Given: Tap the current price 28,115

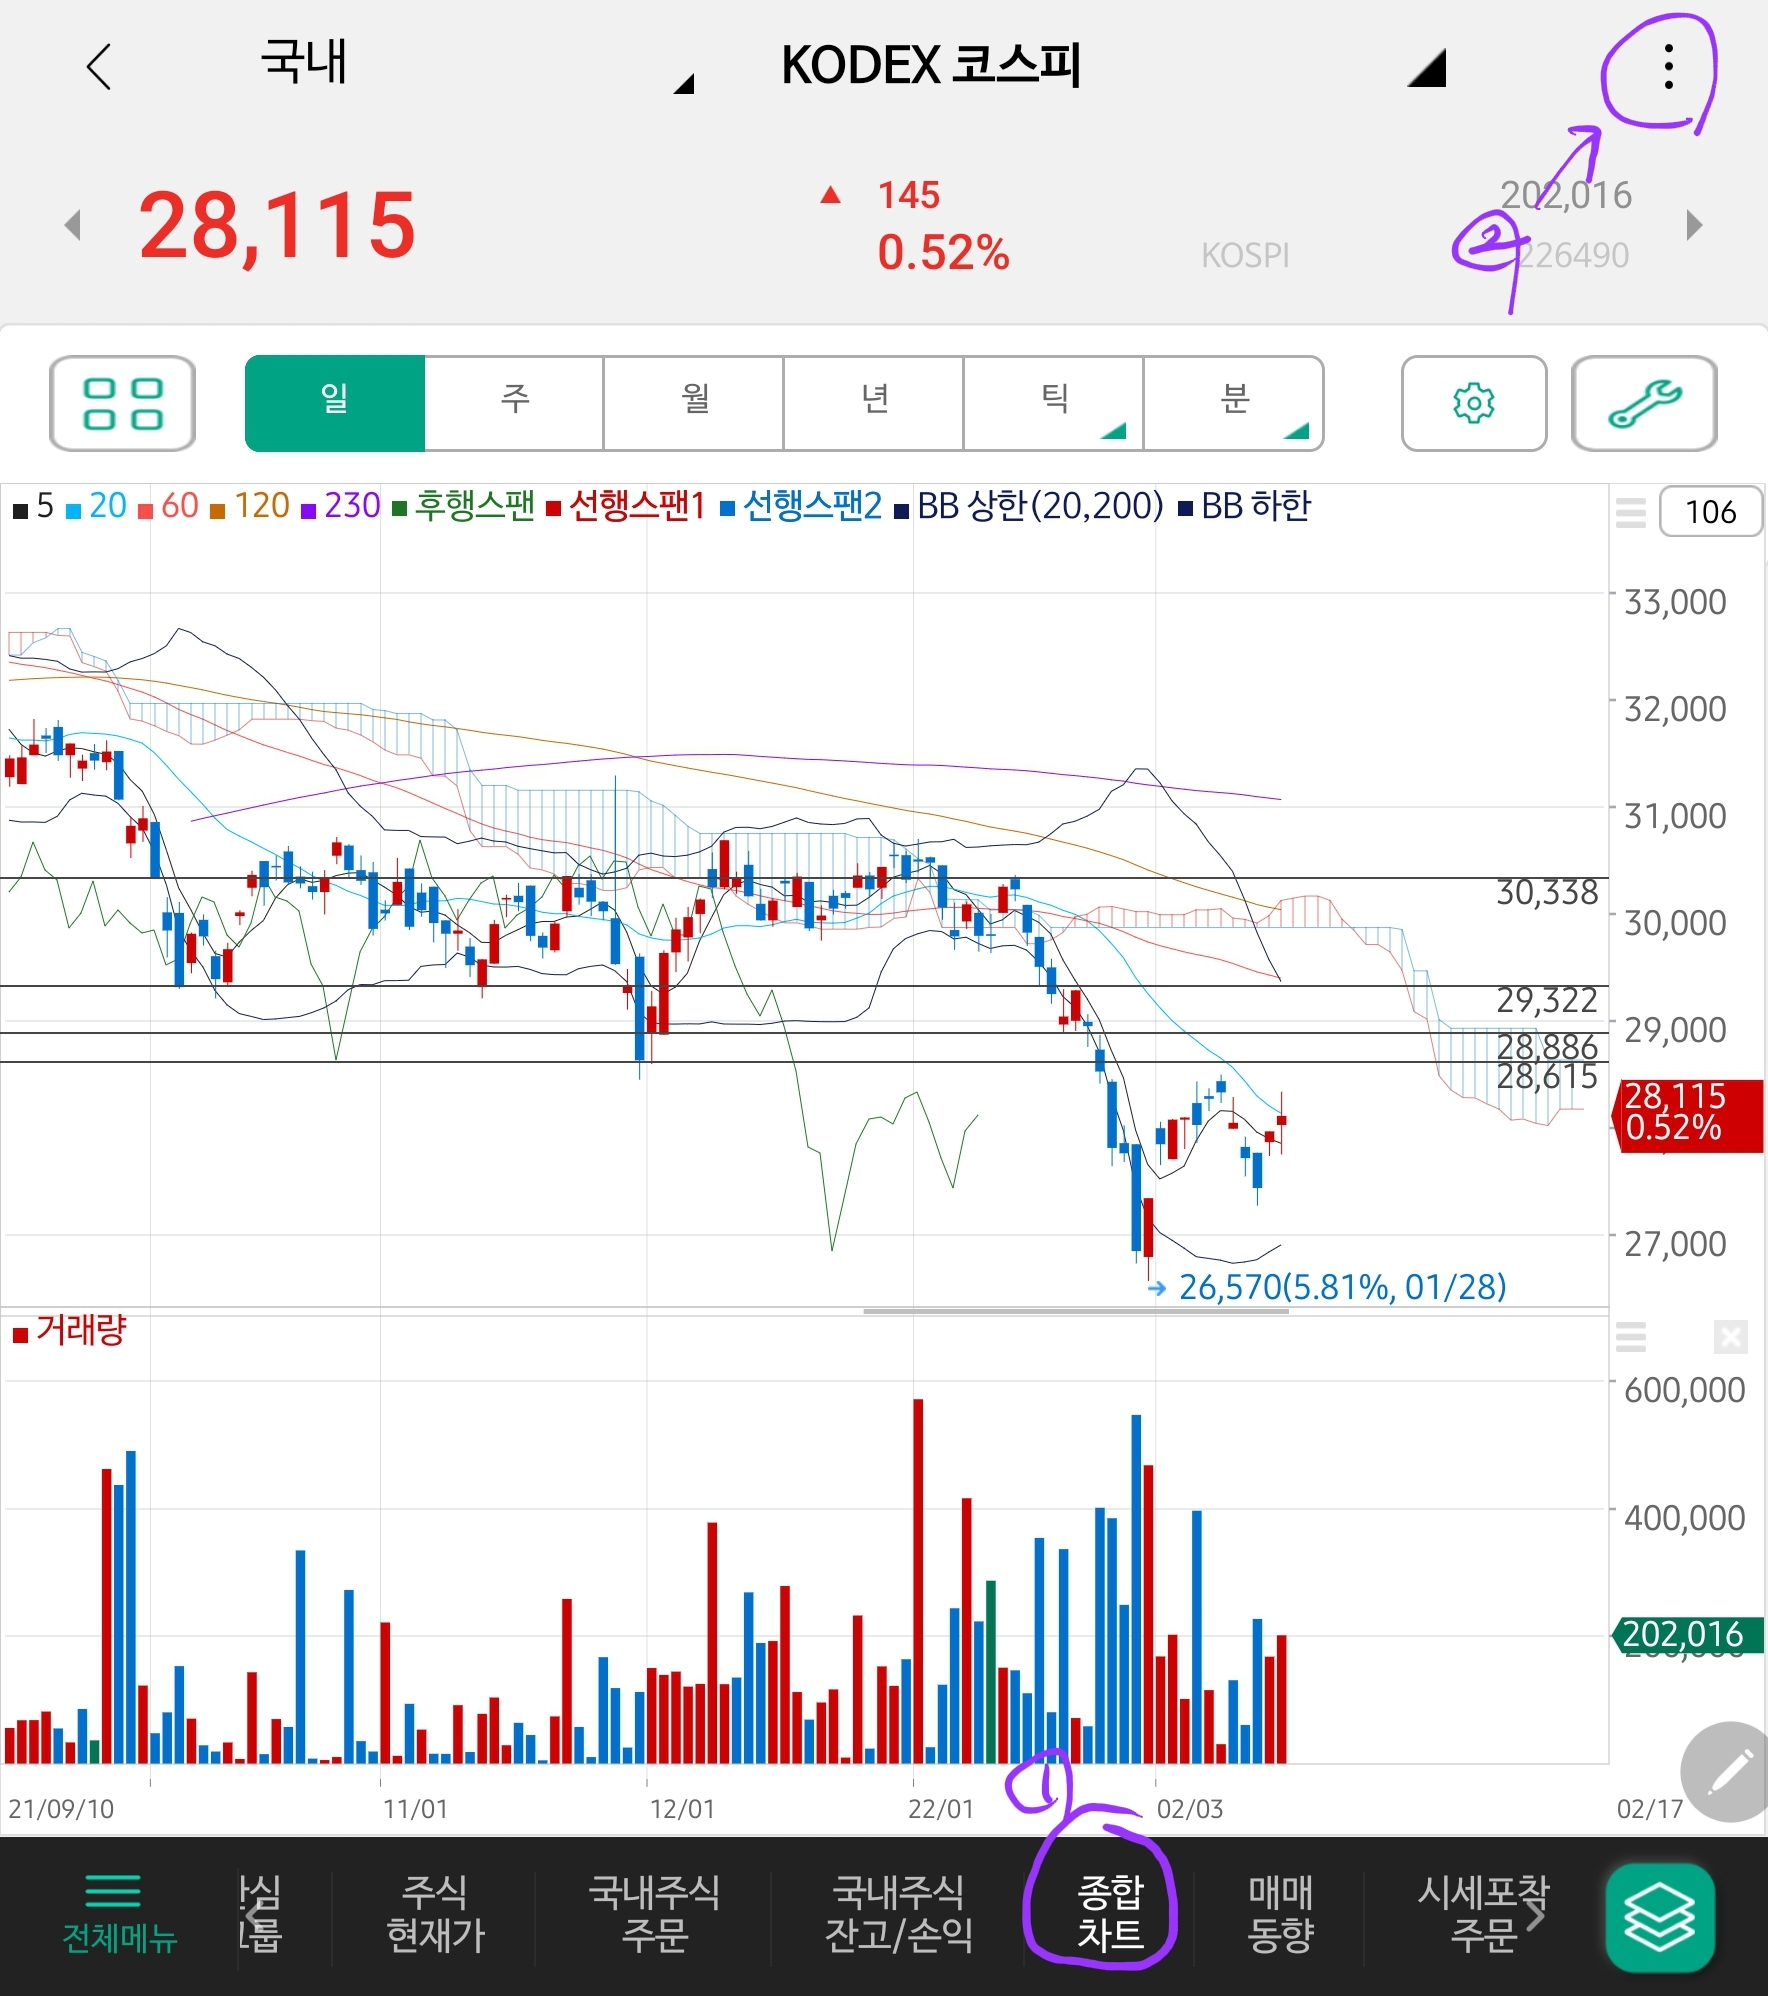Looking at the screenshot, I should tap(276, 226).
